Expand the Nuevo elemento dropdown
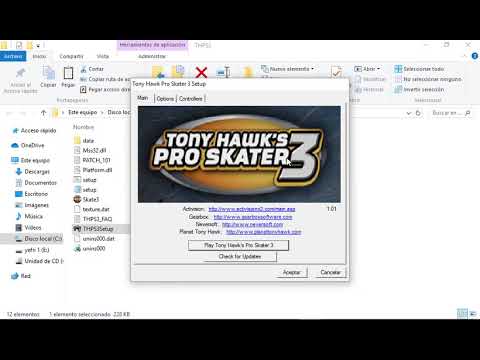Screen dimensions: 480x360 [x=312, y=69]
